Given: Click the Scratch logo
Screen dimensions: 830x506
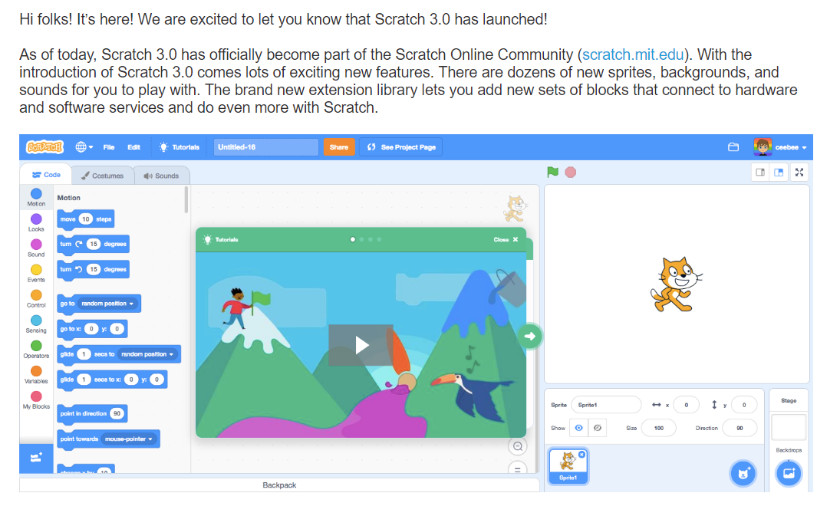Looking at the screenshot, I should (x=45, y=147).
